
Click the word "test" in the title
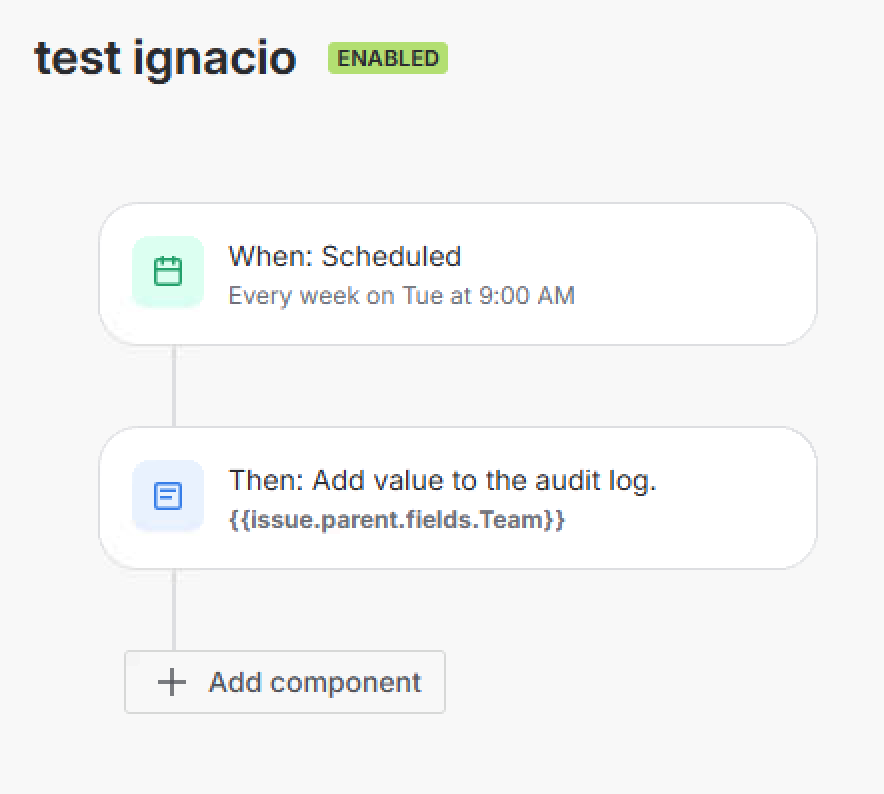[77, 59]
